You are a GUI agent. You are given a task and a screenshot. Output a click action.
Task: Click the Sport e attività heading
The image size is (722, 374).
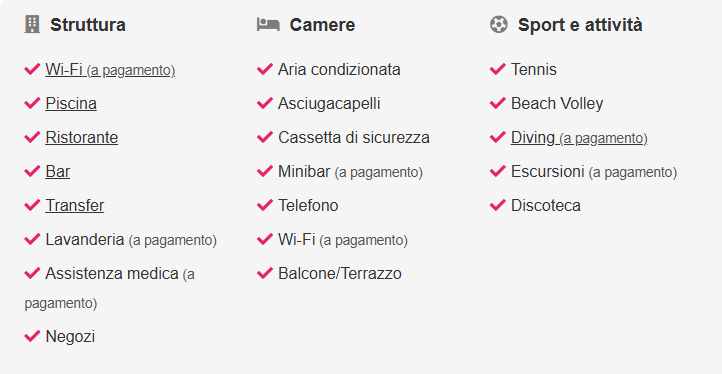coord(580,25)
